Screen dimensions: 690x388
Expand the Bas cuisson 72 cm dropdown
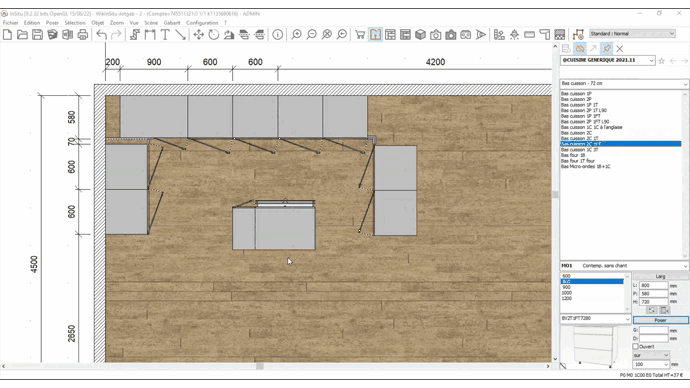(x=624, y=84)
